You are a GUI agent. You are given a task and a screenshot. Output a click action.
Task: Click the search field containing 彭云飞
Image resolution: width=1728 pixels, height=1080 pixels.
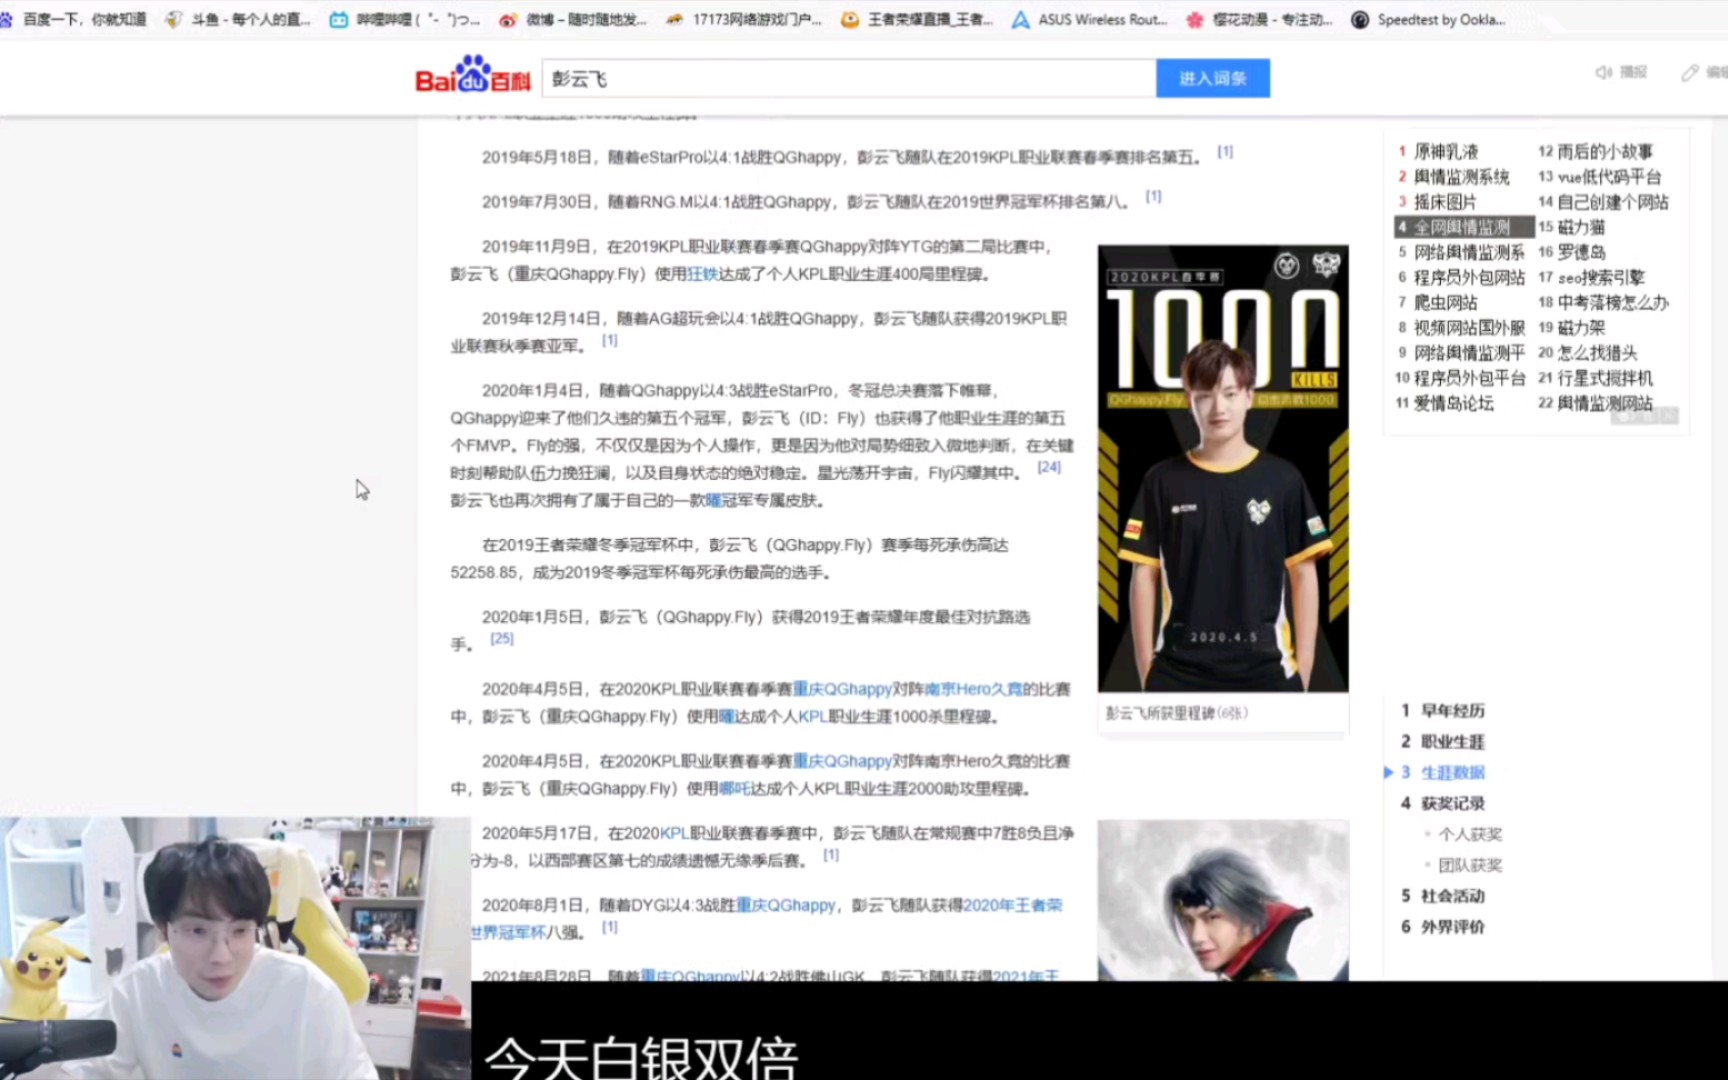[x=848, y=78]
